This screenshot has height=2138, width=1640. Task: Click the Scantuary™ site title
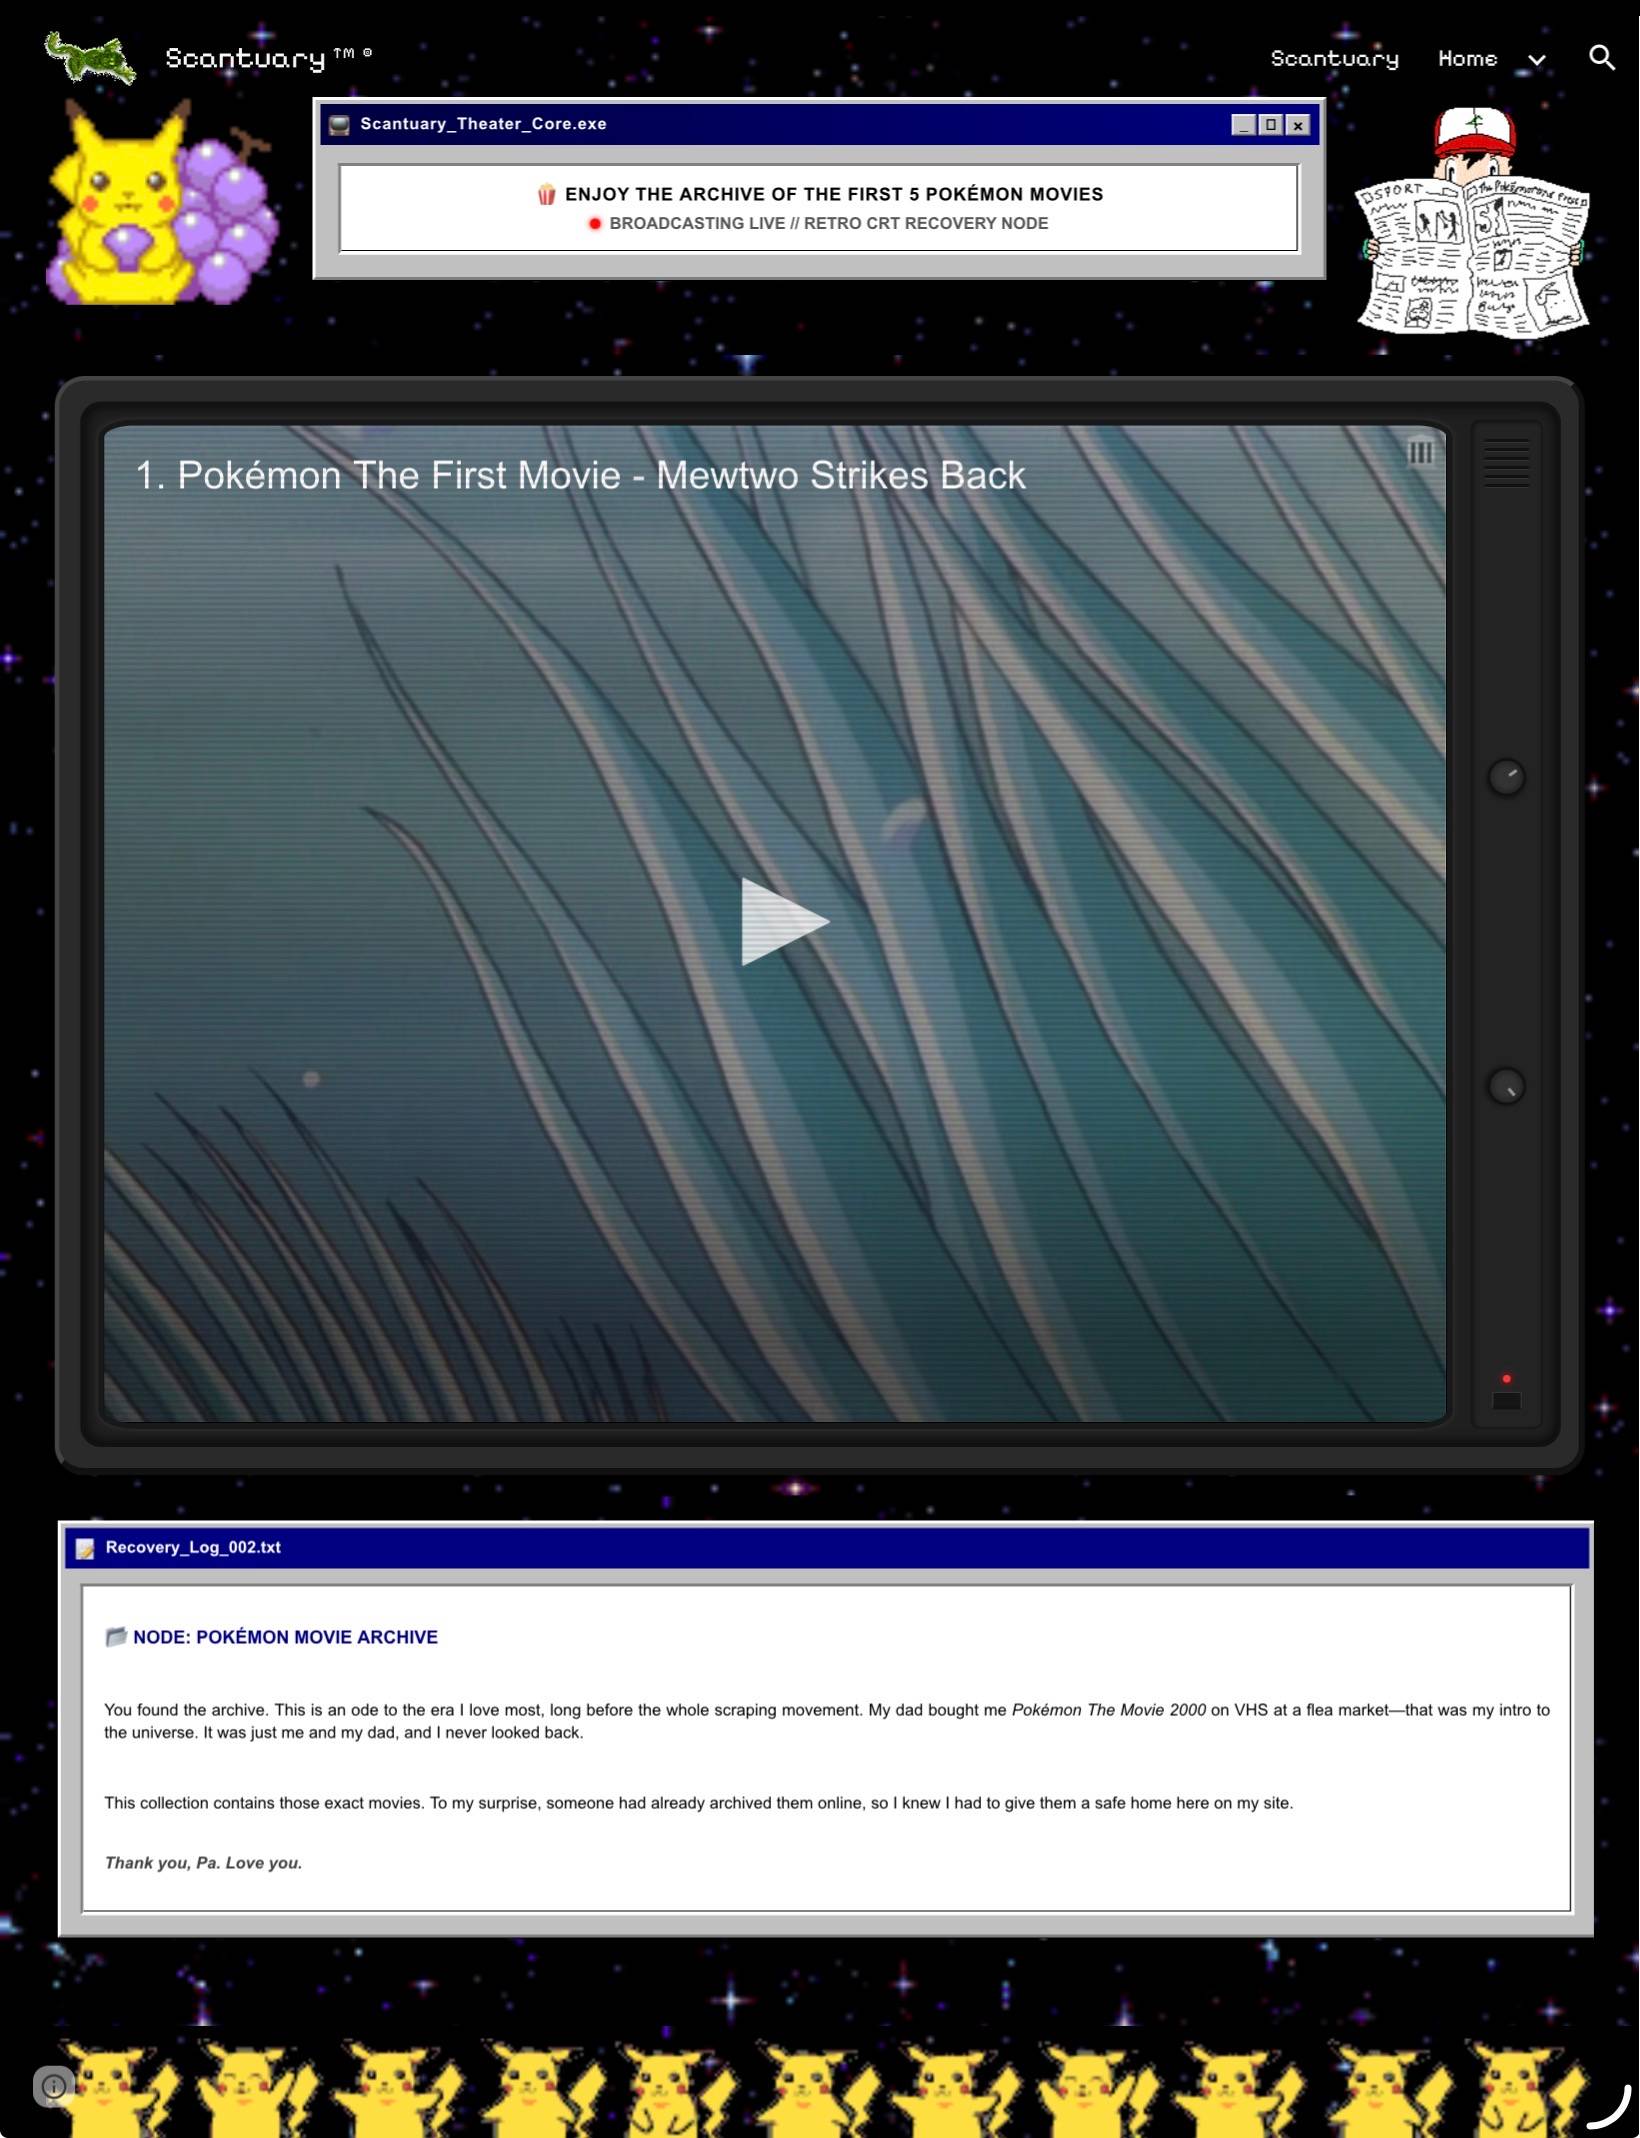[x=268, y=58]
